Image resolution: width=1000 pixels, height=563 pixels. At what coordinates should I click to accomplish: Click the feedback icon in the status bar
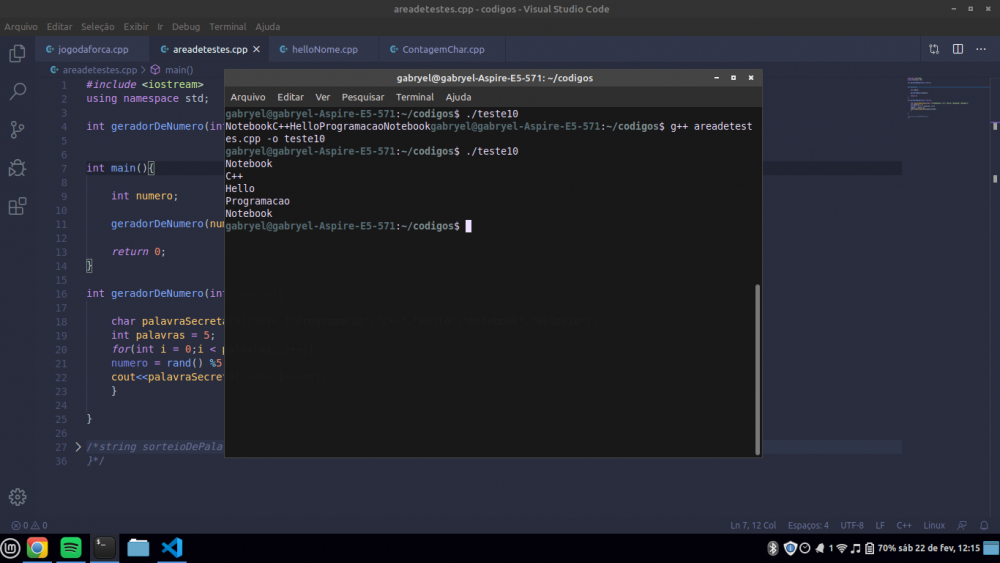(x=962, y=525)
